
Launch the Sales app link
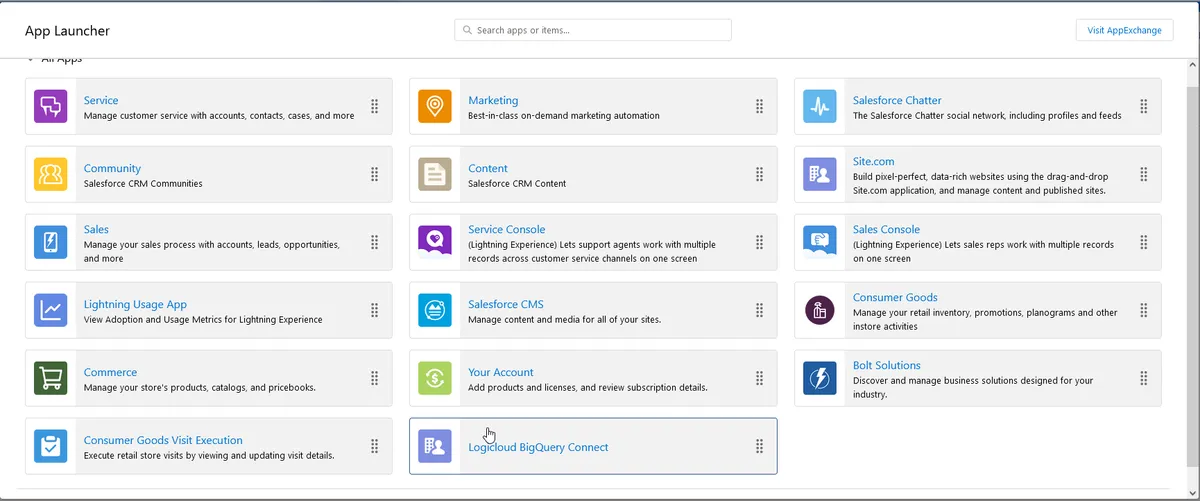click(96, 229)
